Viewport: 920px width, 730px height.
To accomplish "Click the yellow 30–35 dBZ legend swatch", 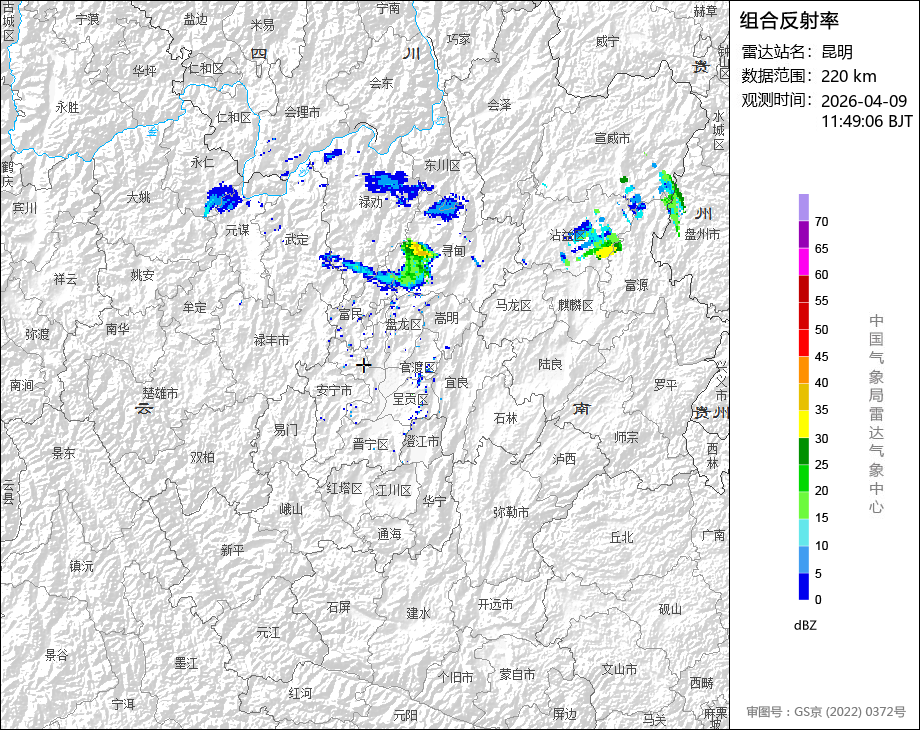I will click(804, 424).
